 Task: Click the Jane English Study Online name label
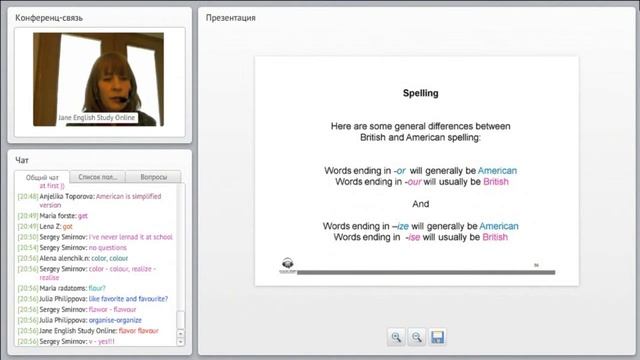96,118
